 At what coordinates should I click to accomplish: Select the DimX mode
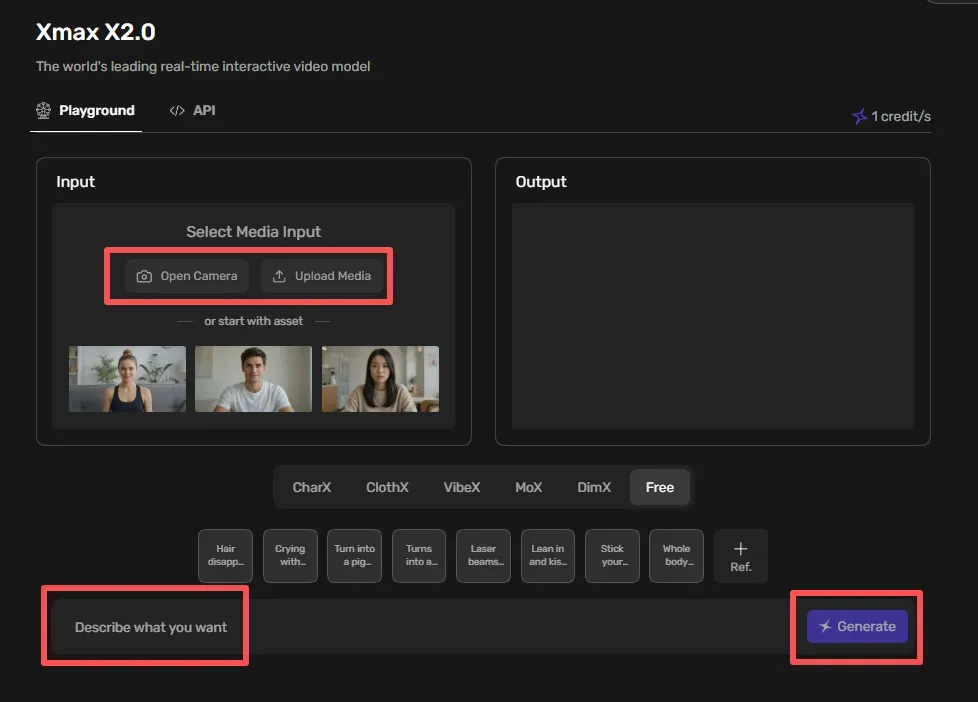(594, 487)
